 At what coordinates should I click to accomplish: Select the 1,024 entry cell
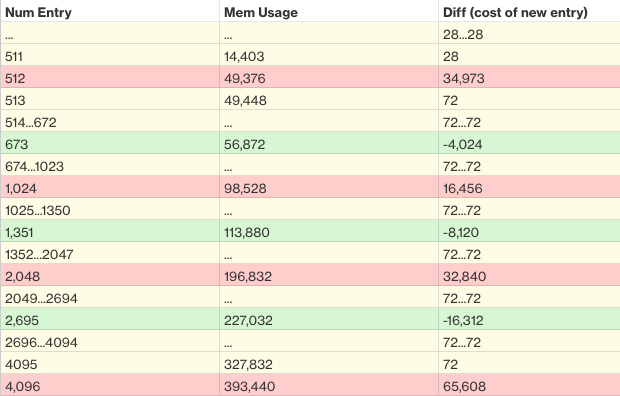tap(110, 187)
